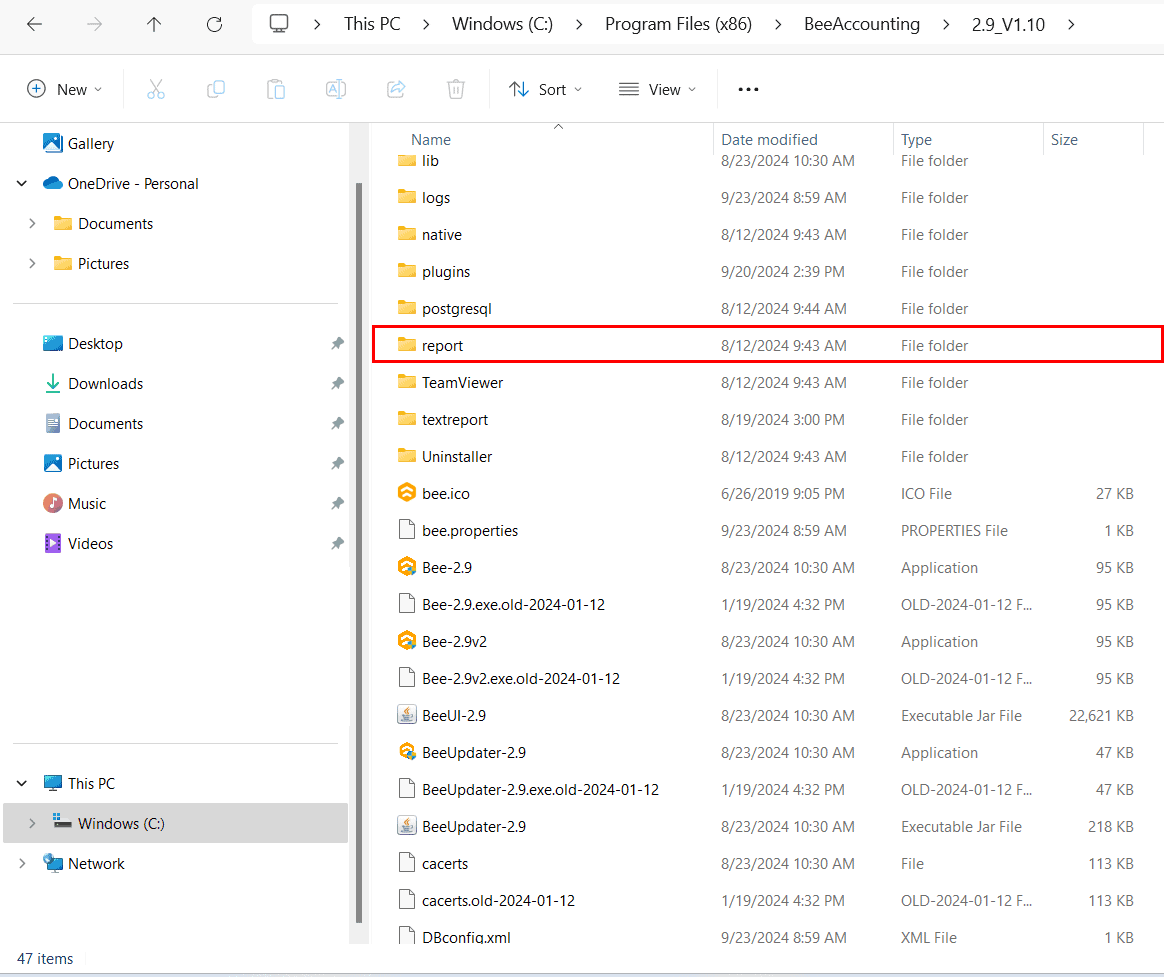The height and width of the screenshot is (977, 1164).
Task: Click the Share icon in toolbar
Action: pos(396,89)
